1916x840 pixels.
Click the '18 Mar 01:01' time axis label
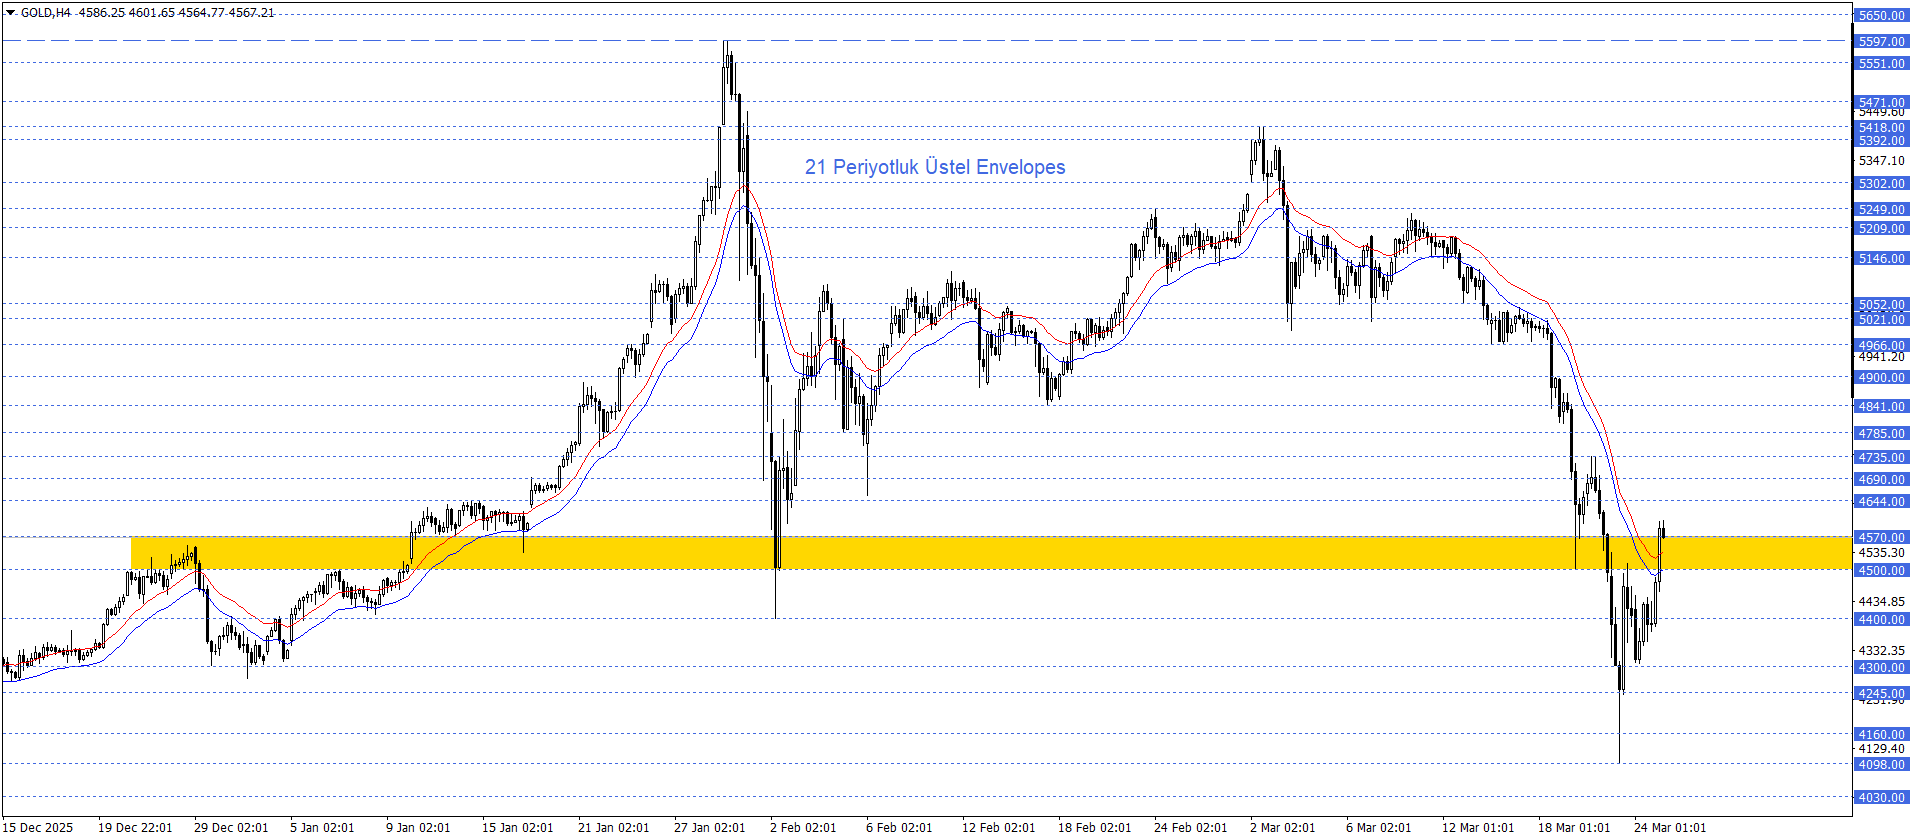1574,828
